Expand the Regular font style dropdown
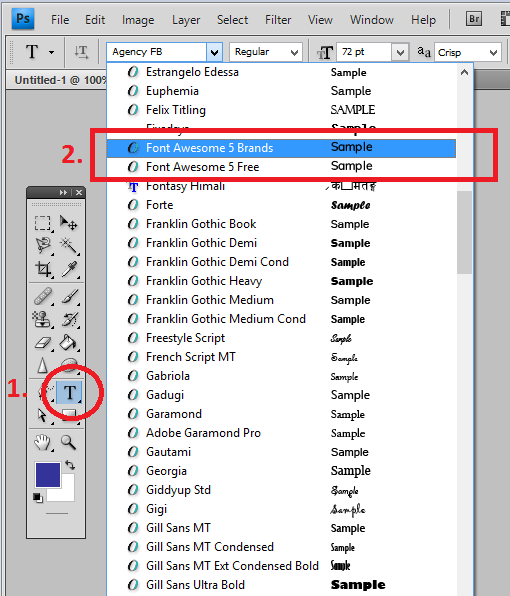The height and width of the screenshot is (596, 510). coord(266,52)
